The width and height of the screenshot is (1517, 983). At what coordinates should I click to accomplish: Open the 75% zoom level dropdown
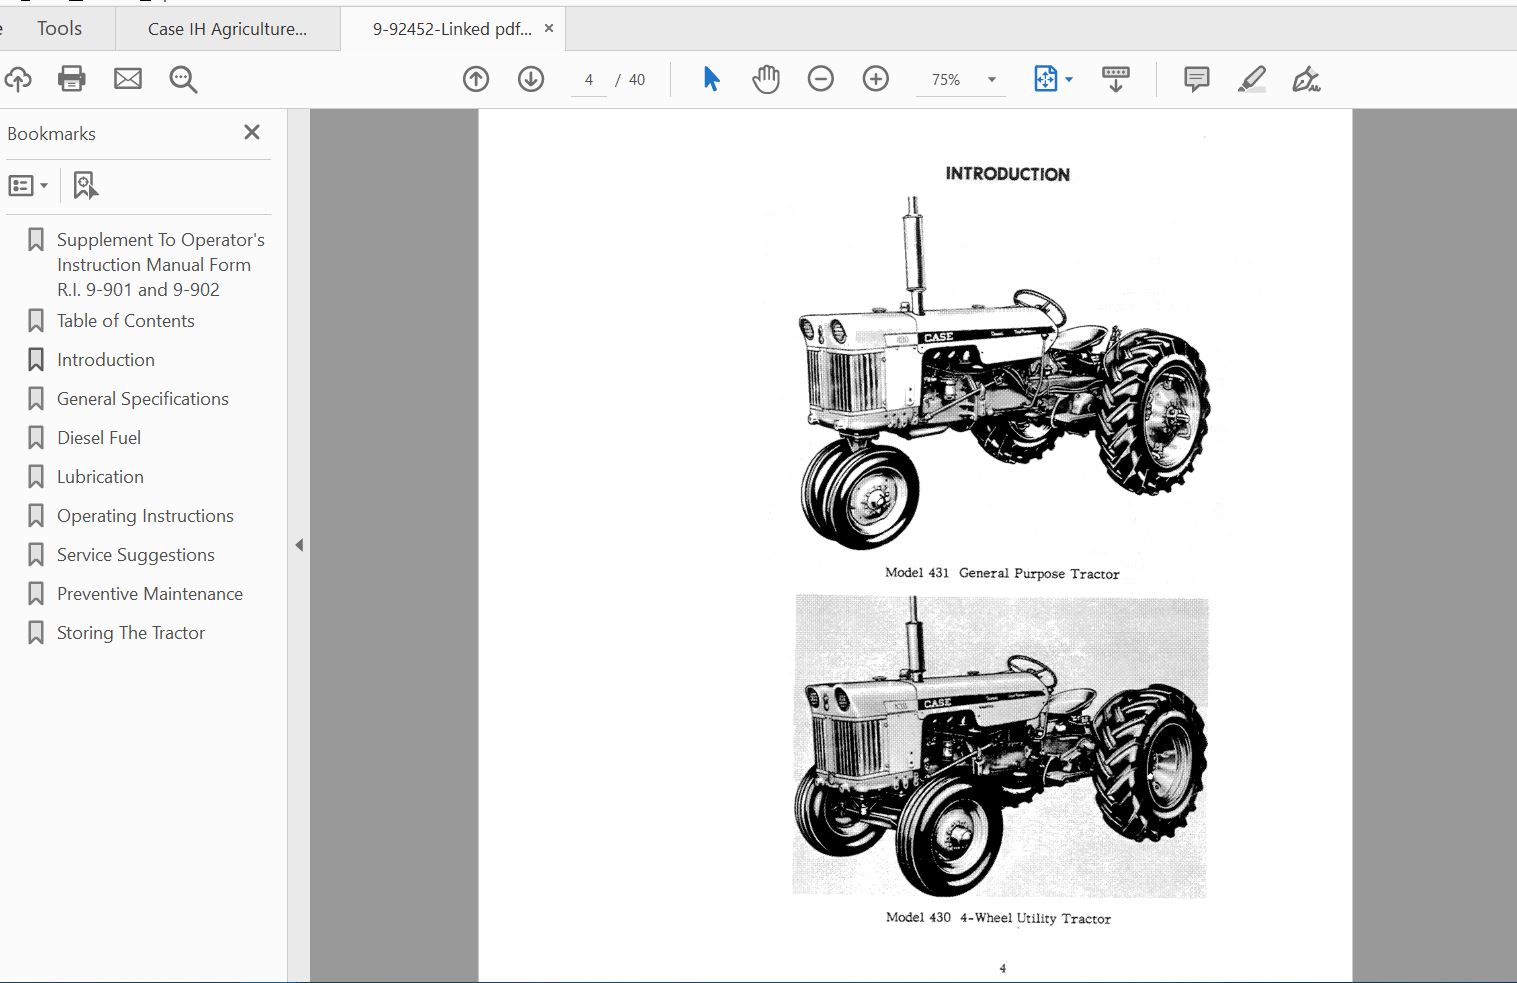[x=991, y=80]
